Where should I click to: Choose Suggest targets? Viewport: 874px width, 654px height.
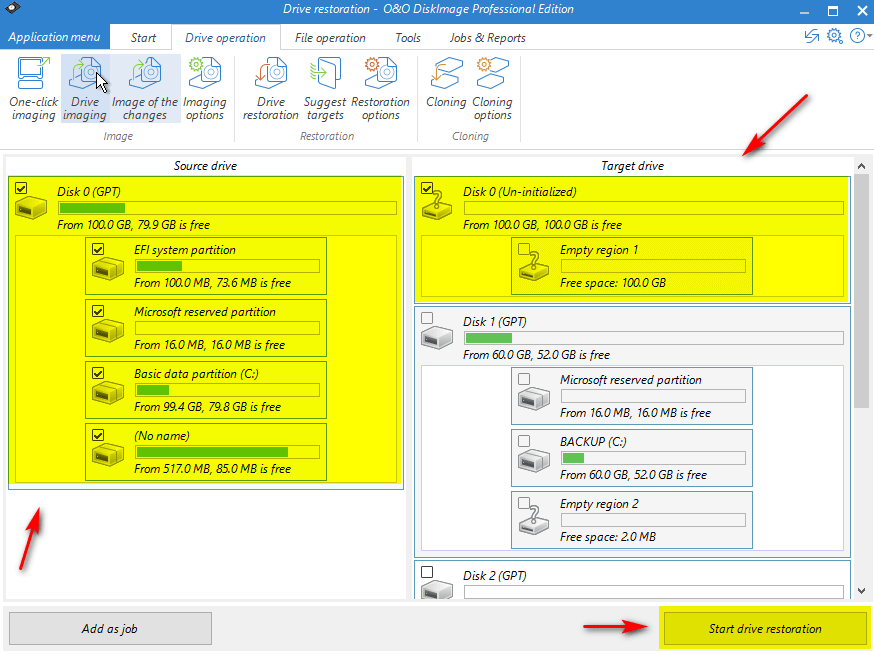click(x=325, y=88)
